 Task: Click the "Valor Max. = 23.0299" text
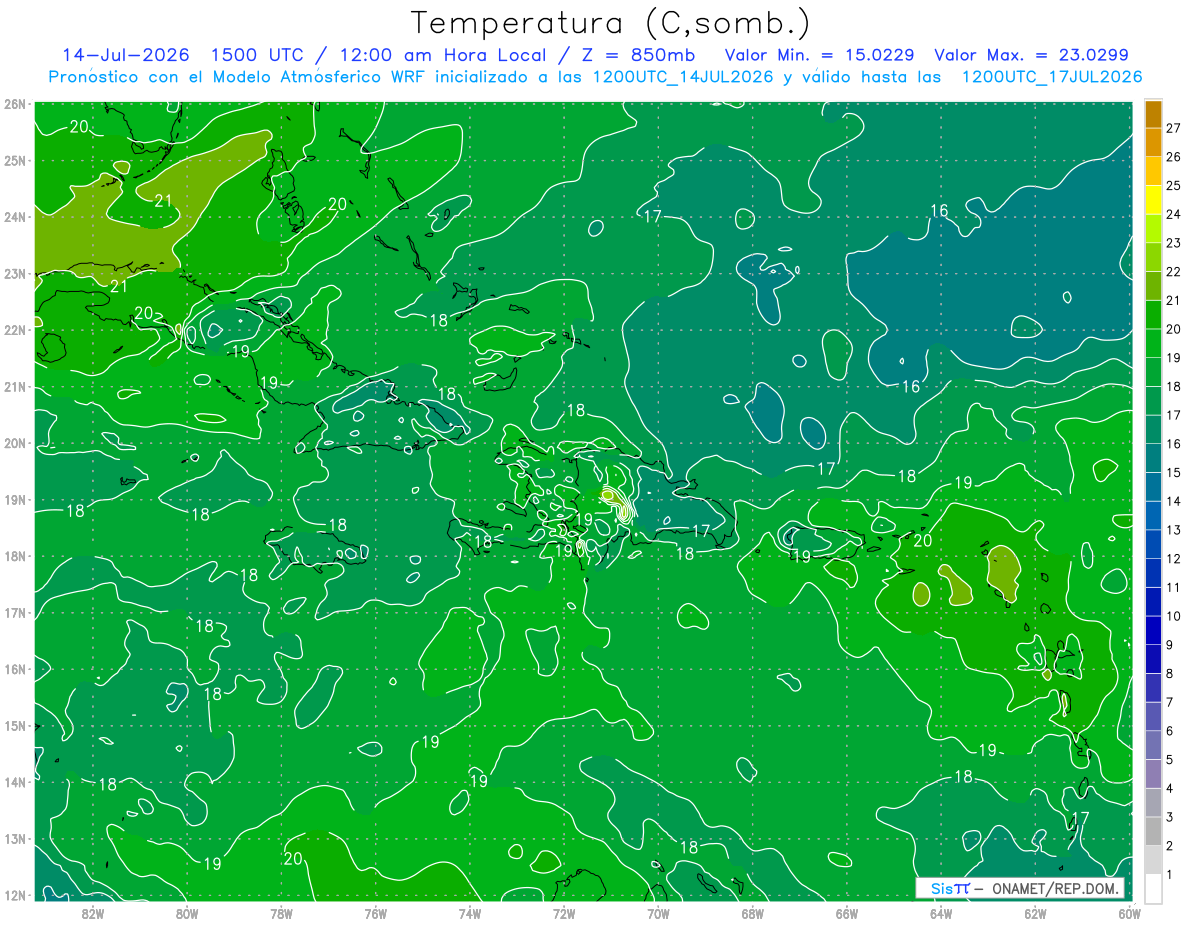point(1032,55)
